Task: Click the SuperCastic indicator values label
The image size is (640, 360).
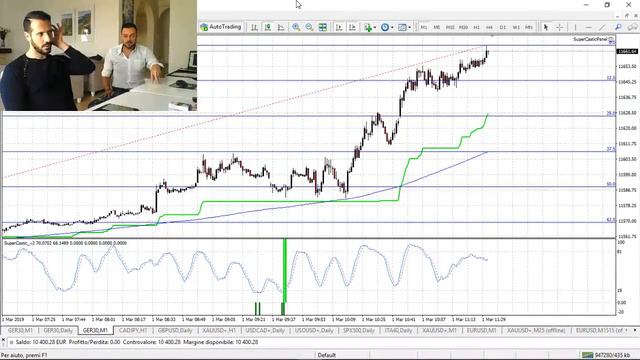Action: [x=65, y=243]
